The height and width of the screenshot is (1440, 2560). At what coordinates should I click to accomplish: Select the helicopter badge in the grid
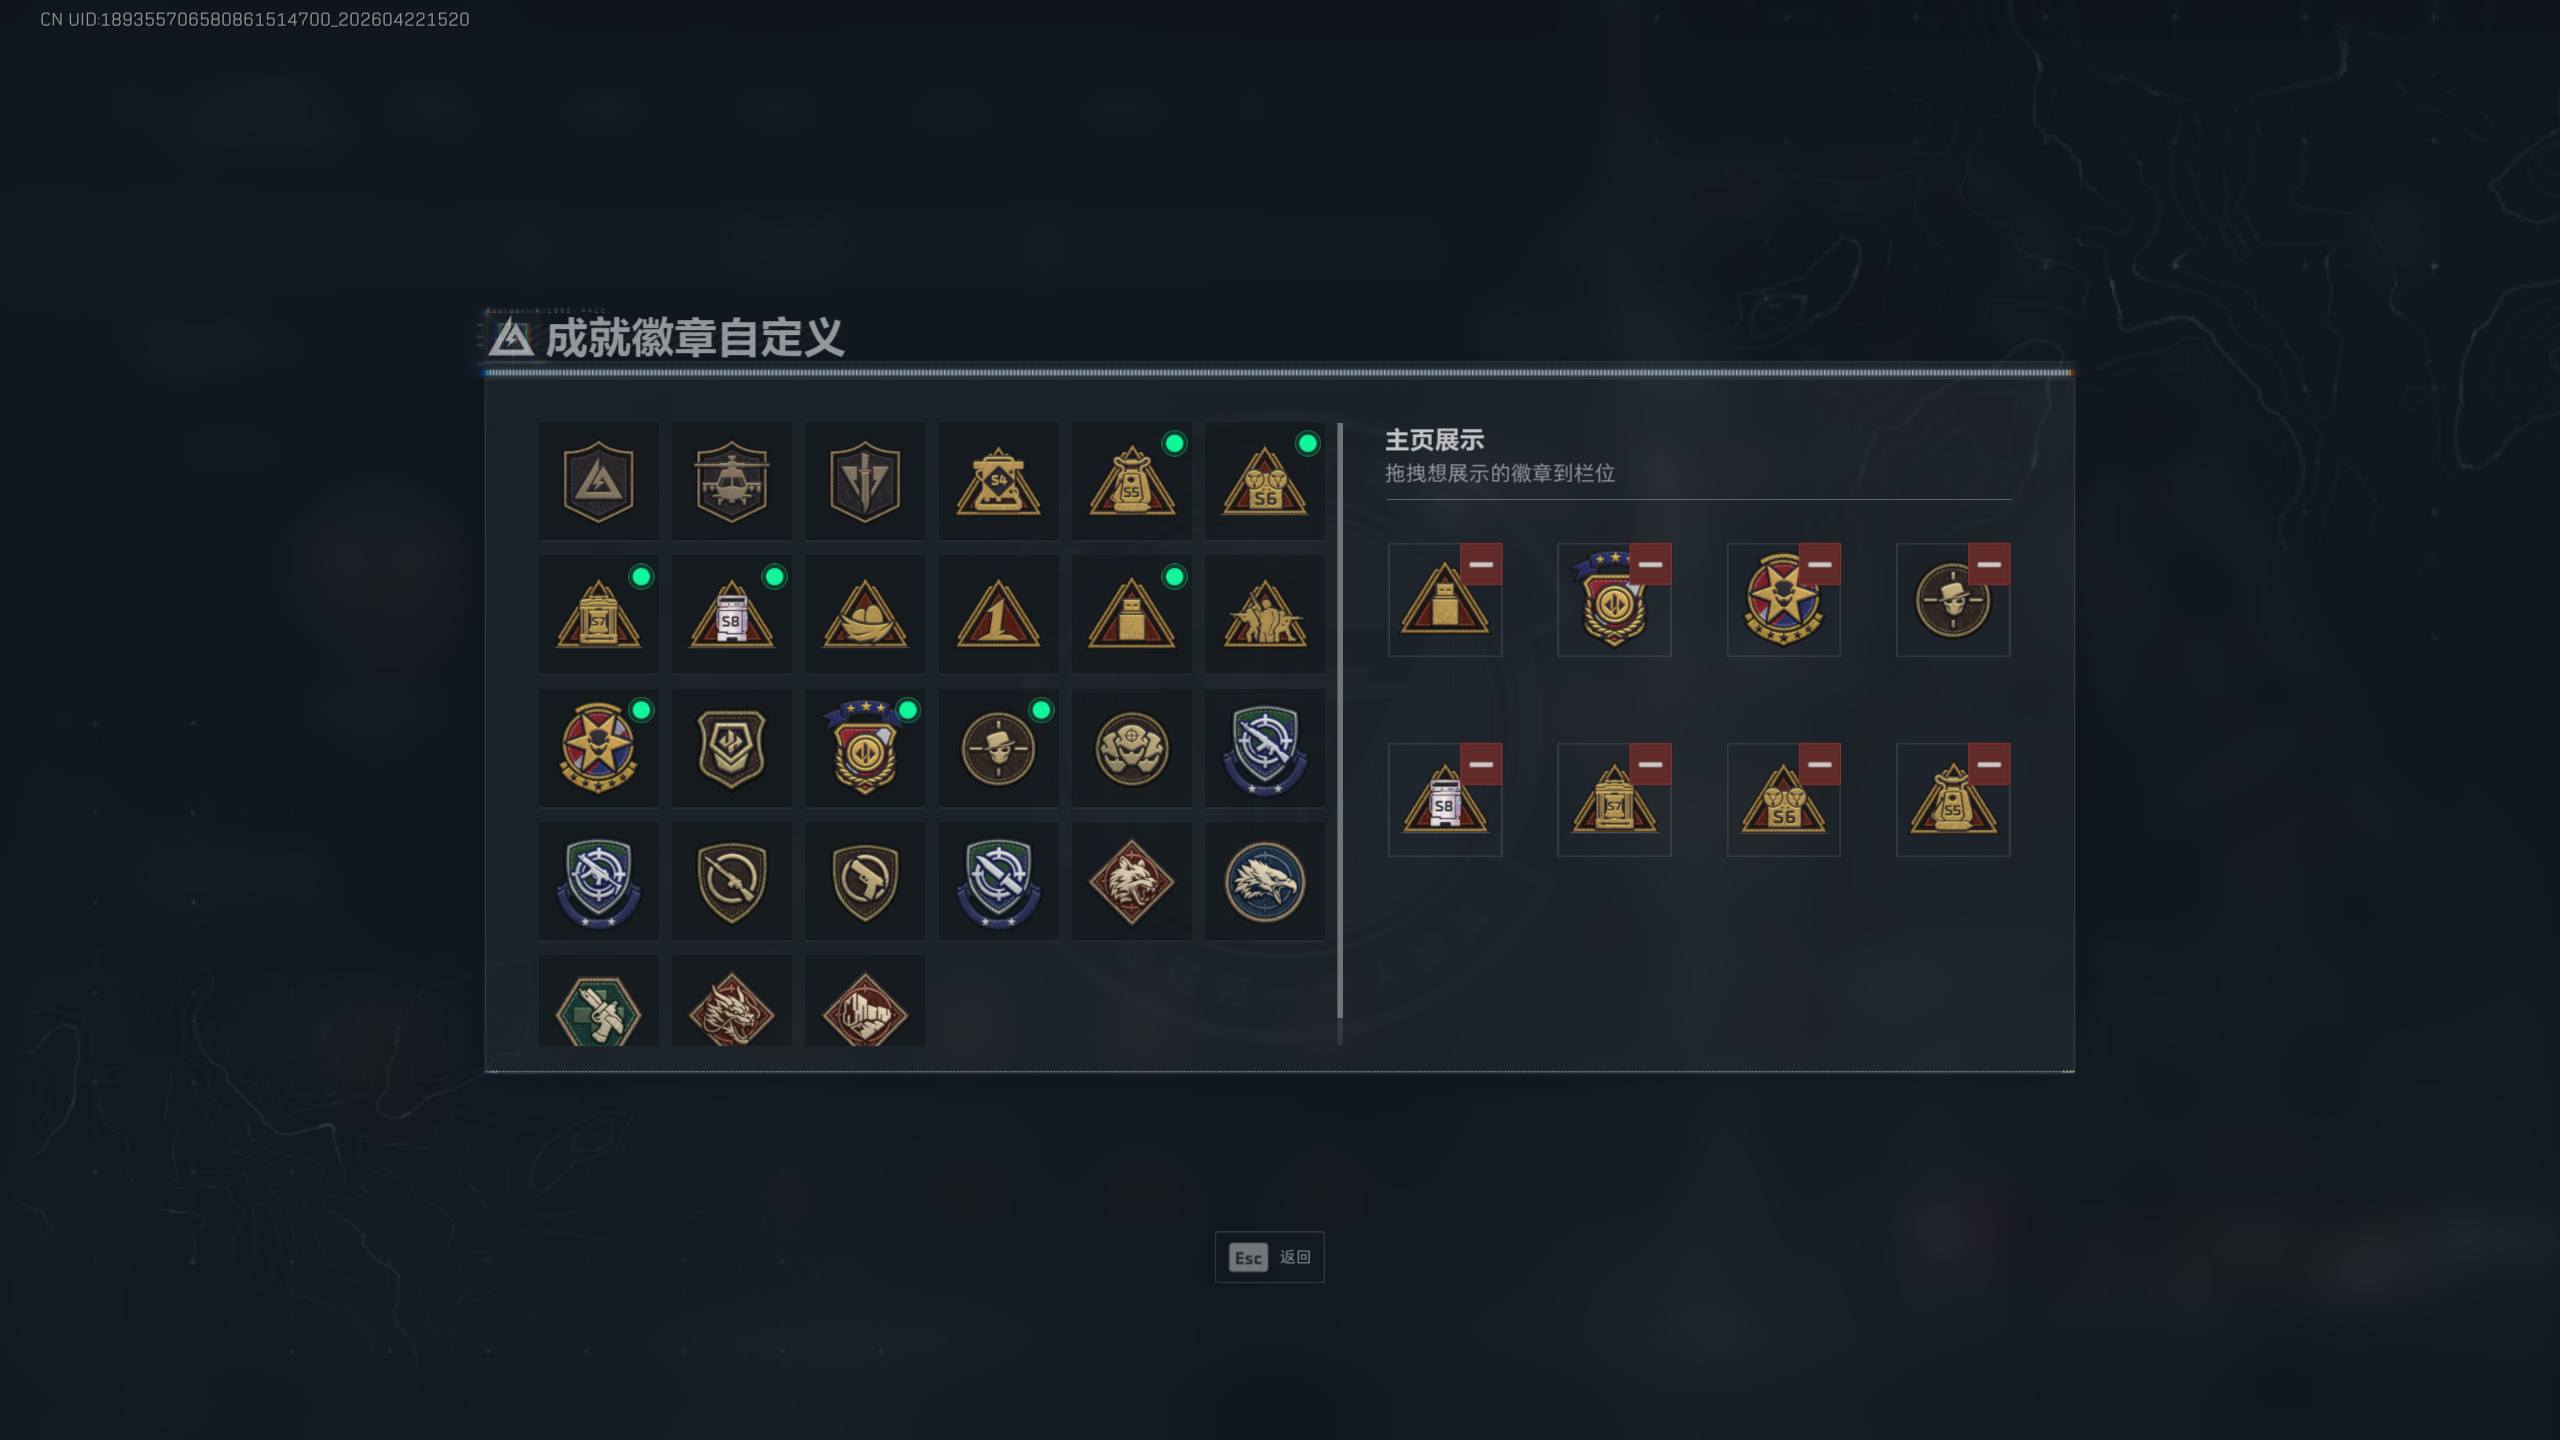tap(731, 481)
